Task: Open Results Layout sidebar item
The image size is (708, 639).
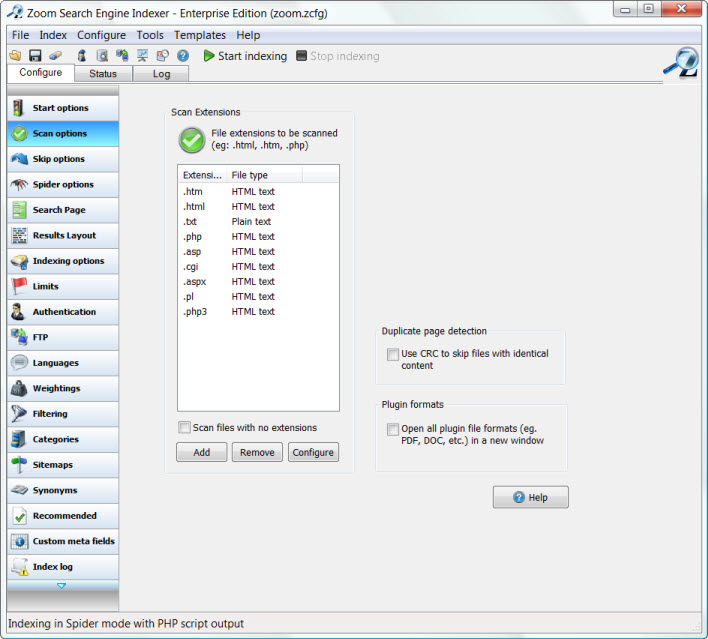Action: [x=63, y=235]
